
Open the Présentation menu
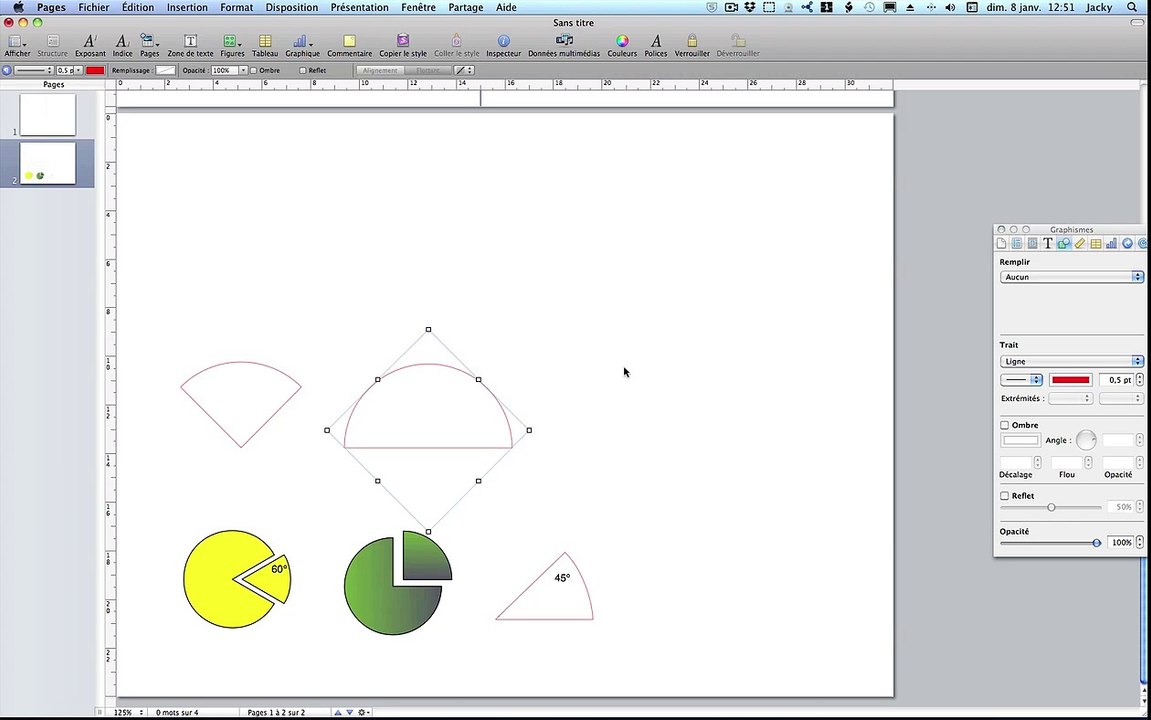click(x=360, y=7)
